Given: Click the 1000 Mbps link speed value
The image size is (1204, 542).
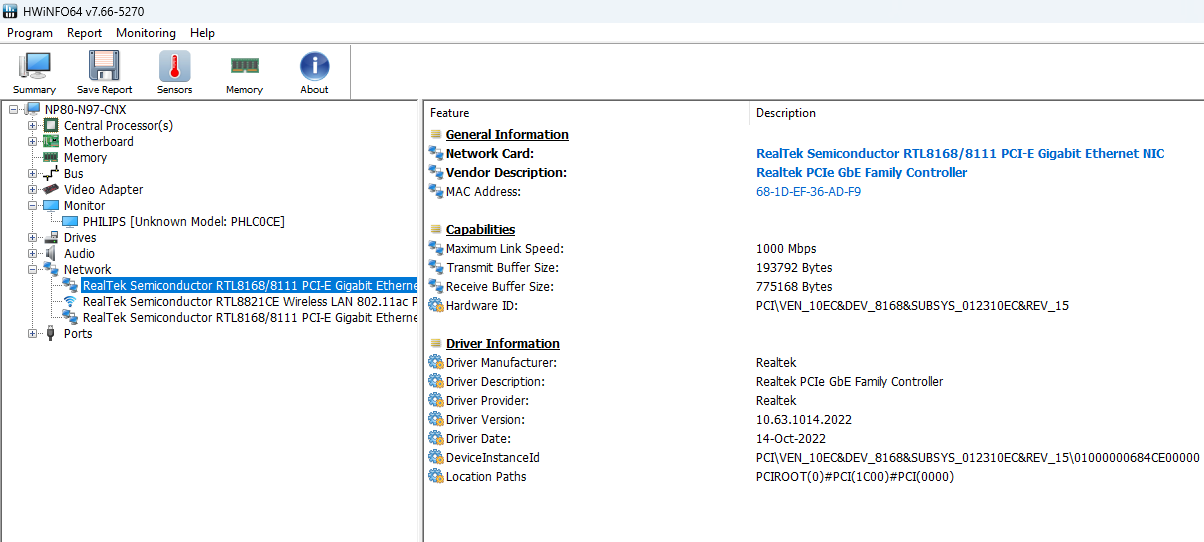Looking at the screenshot, I should point(786,248).
